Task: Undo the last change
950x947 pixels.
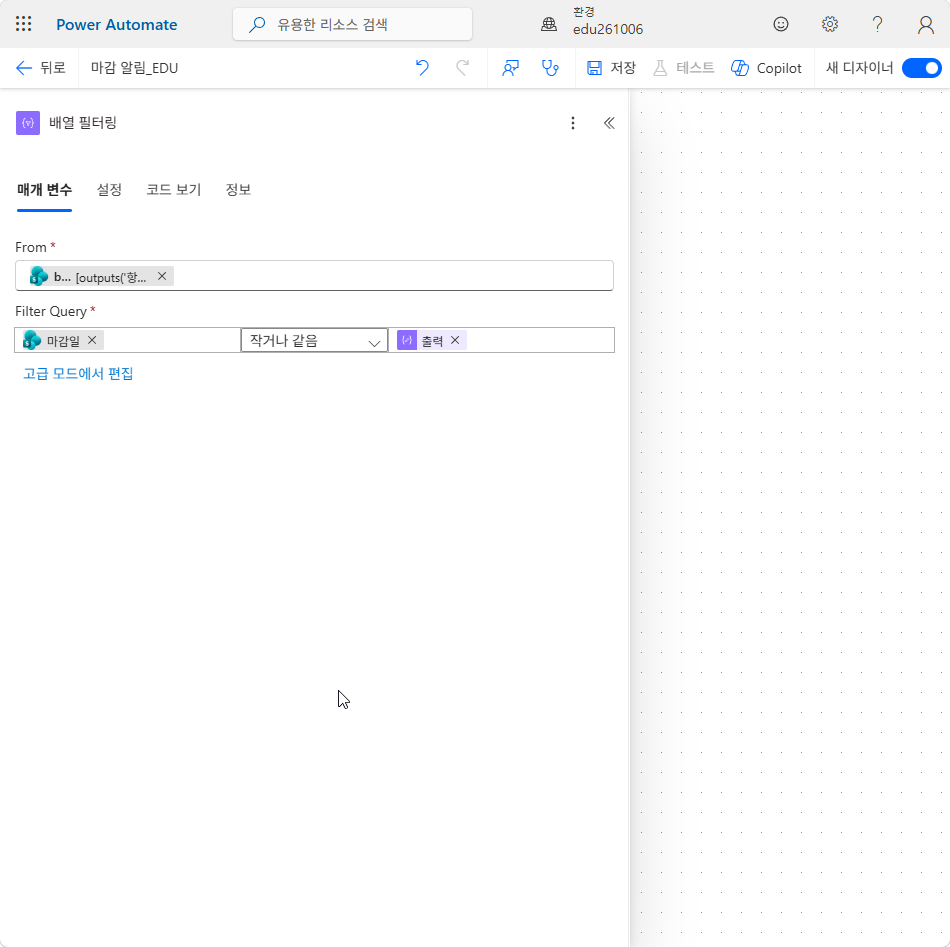Action: pyautogui.click(x=422, y=68)
